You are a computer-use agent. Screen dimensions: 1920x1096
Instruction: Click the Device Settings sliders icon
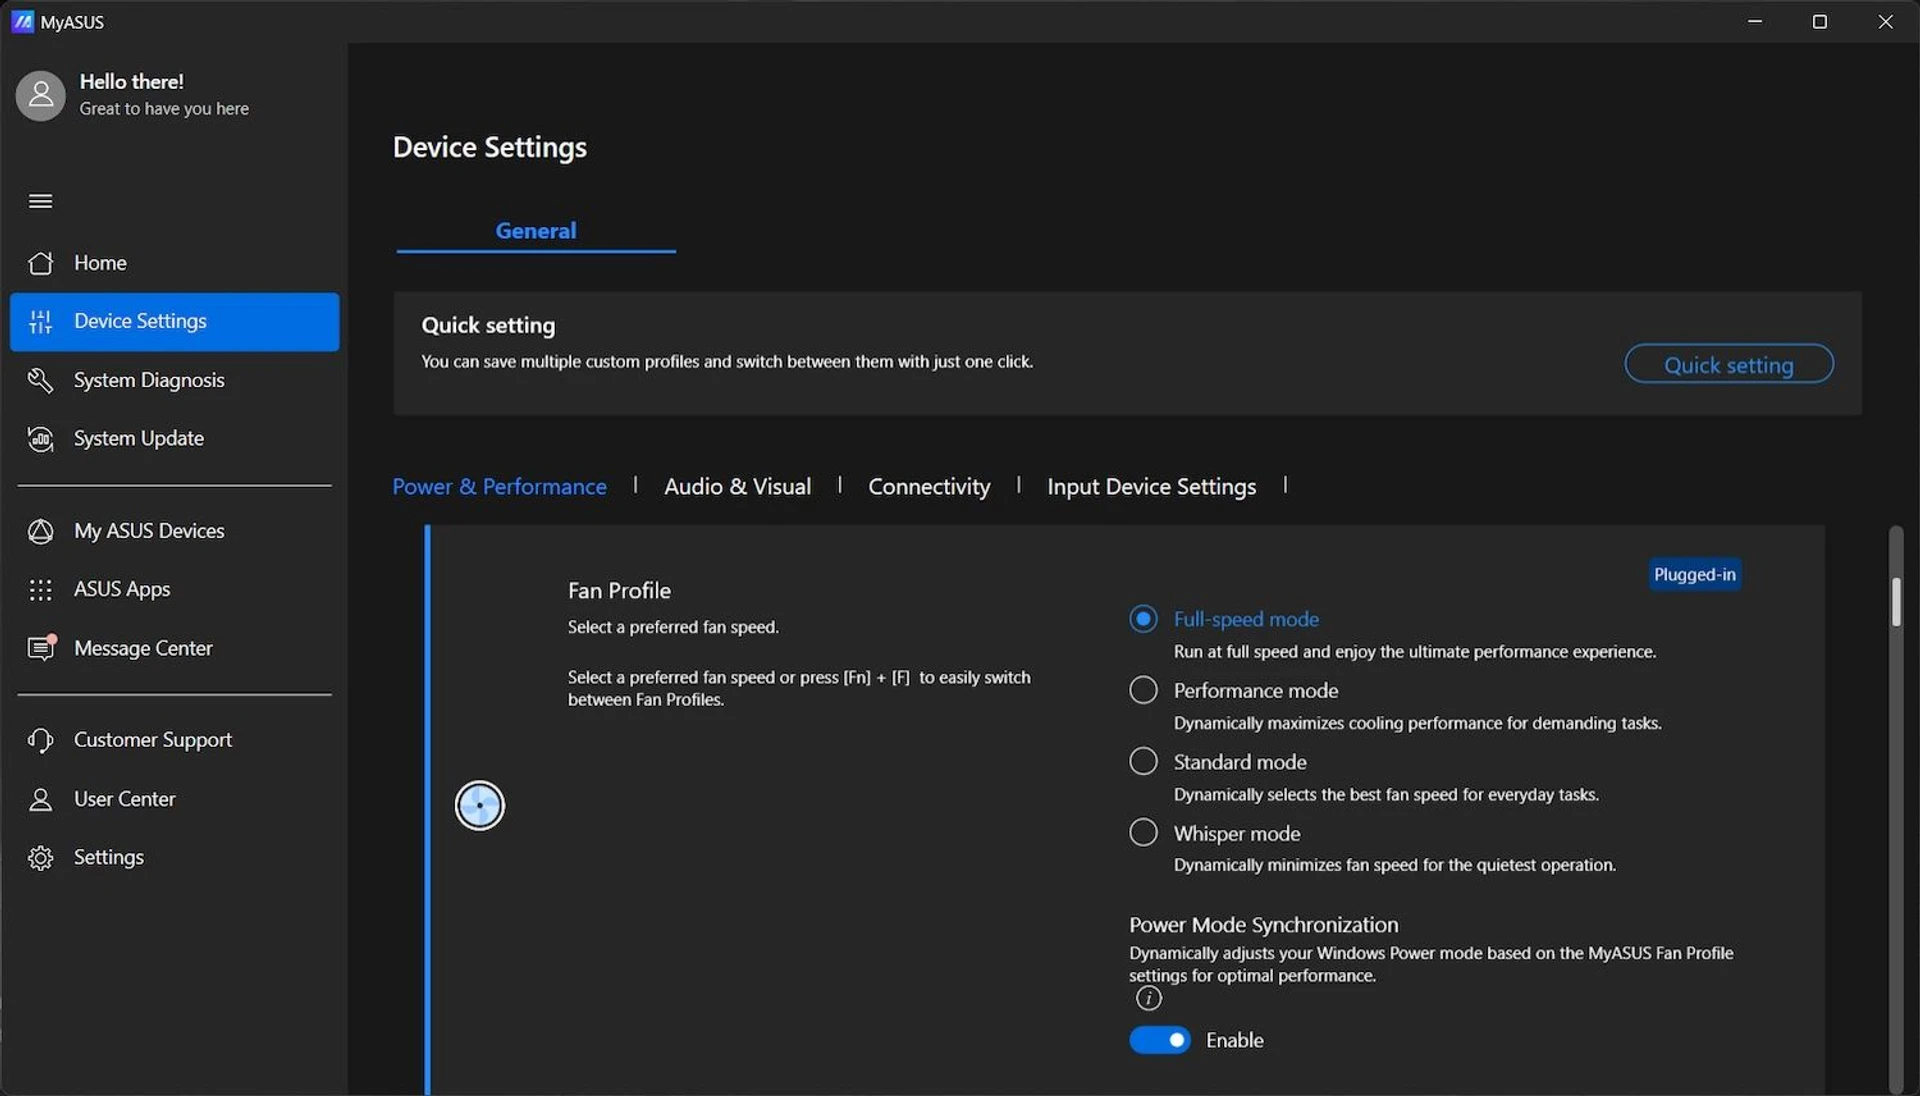click(x=40, y=321)
